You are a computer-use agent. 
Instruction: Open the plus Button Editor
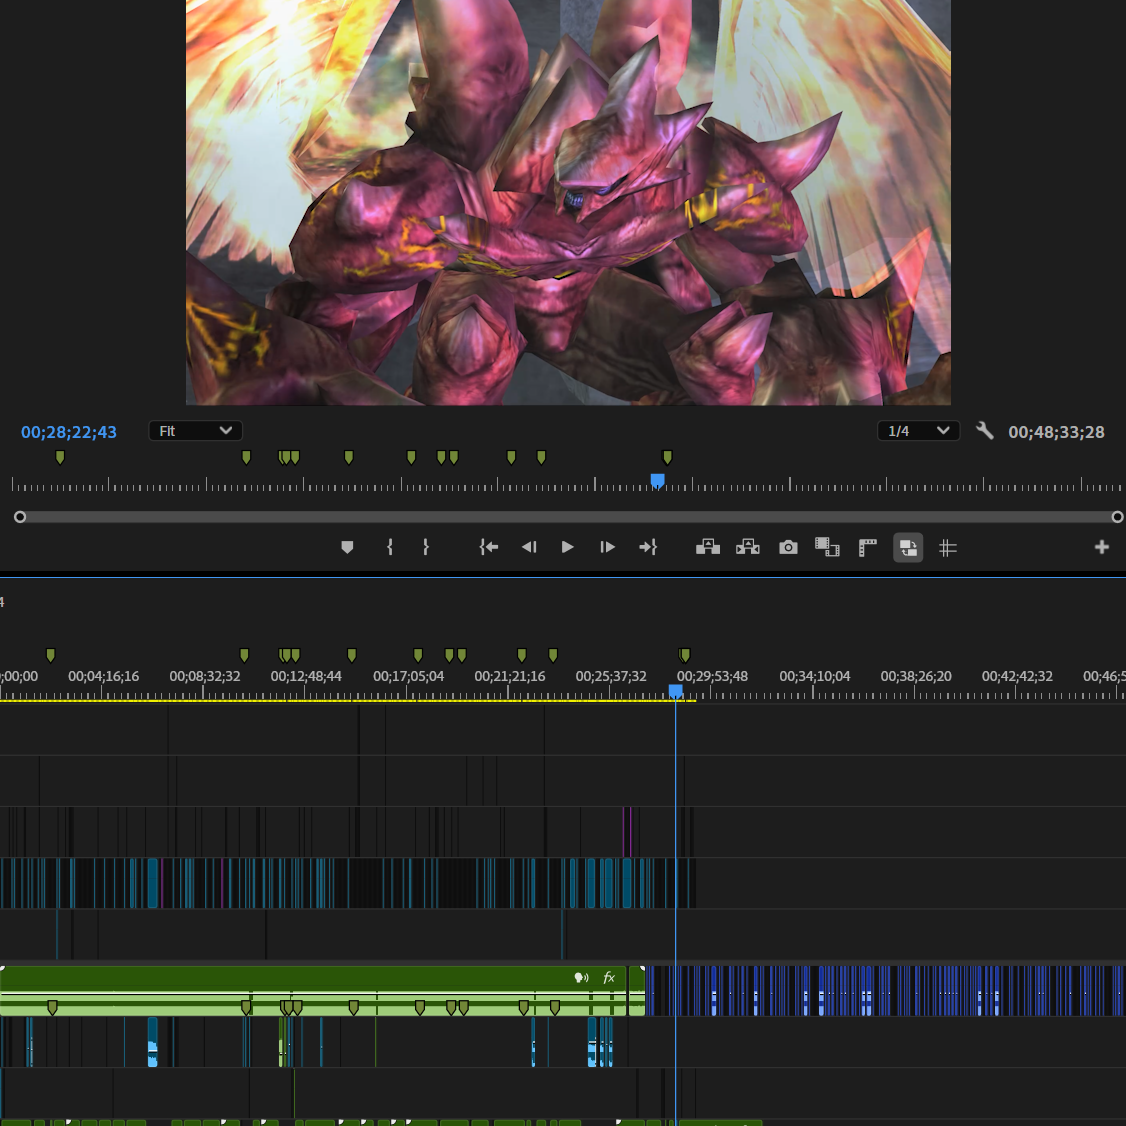tap(1102, 547)
